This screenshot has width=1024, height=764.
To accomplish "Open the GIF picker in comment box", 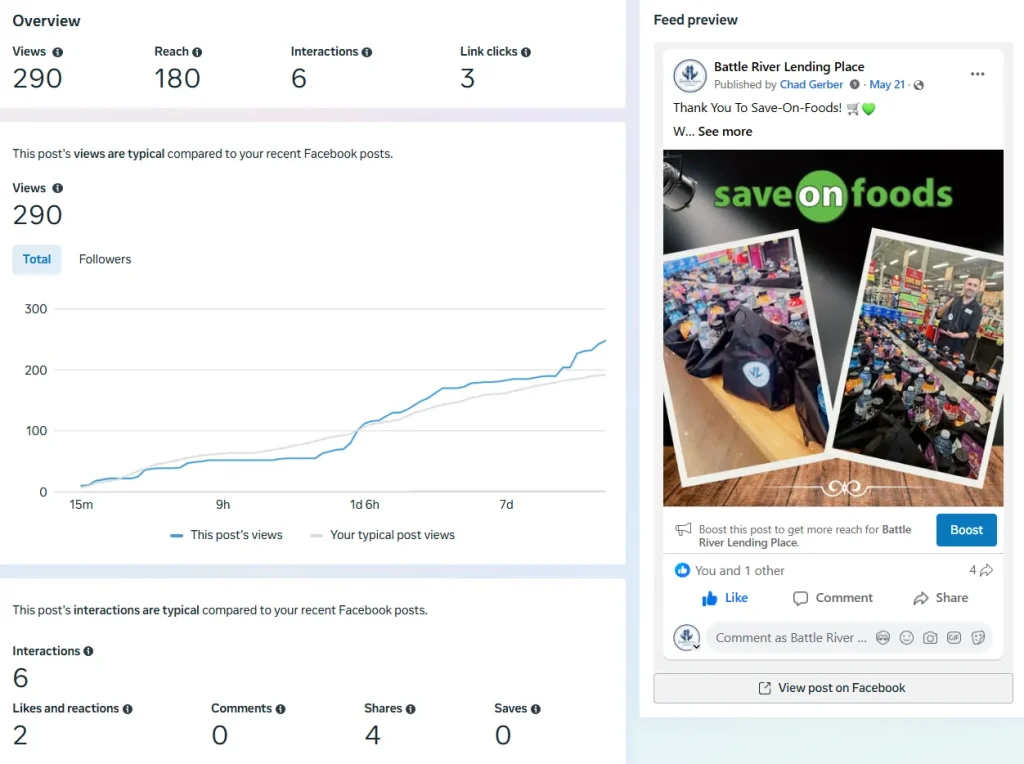I will click(955, 638).
